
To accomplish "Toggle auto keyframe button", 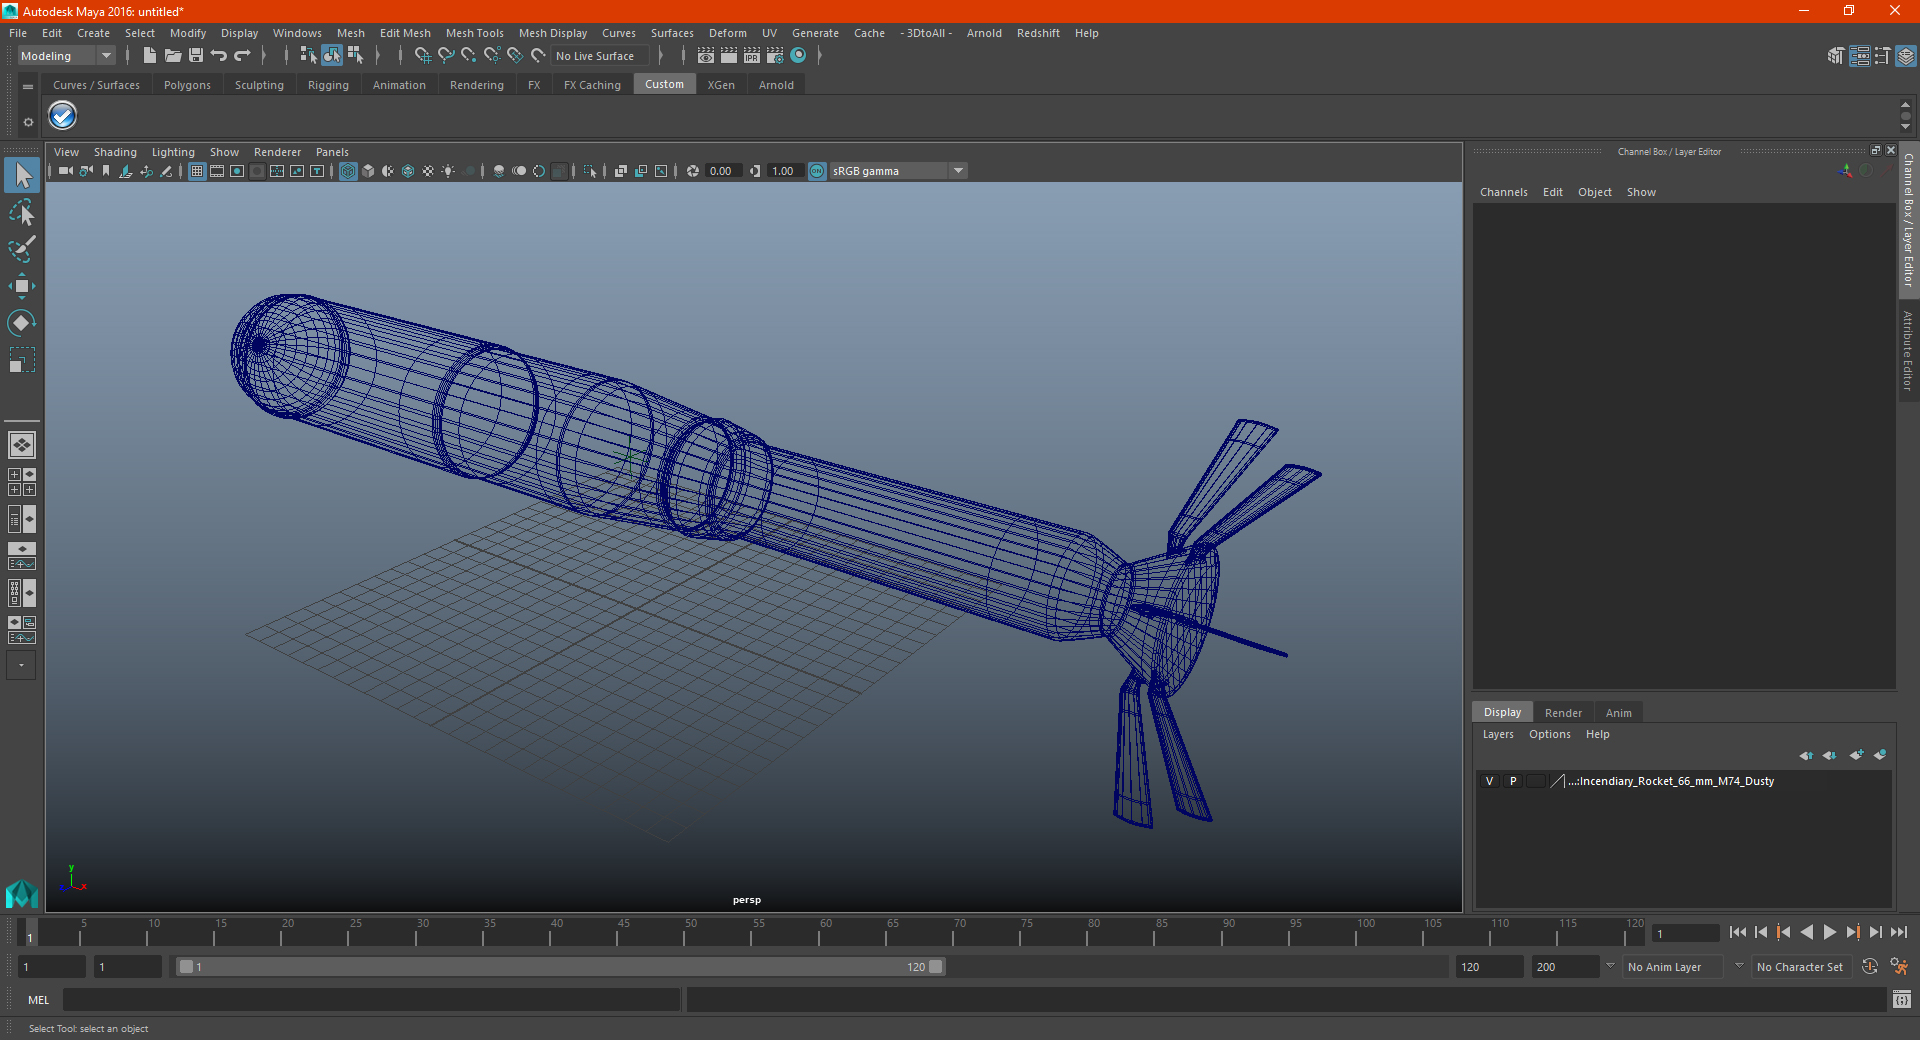I will click(x=1870, y=967).
